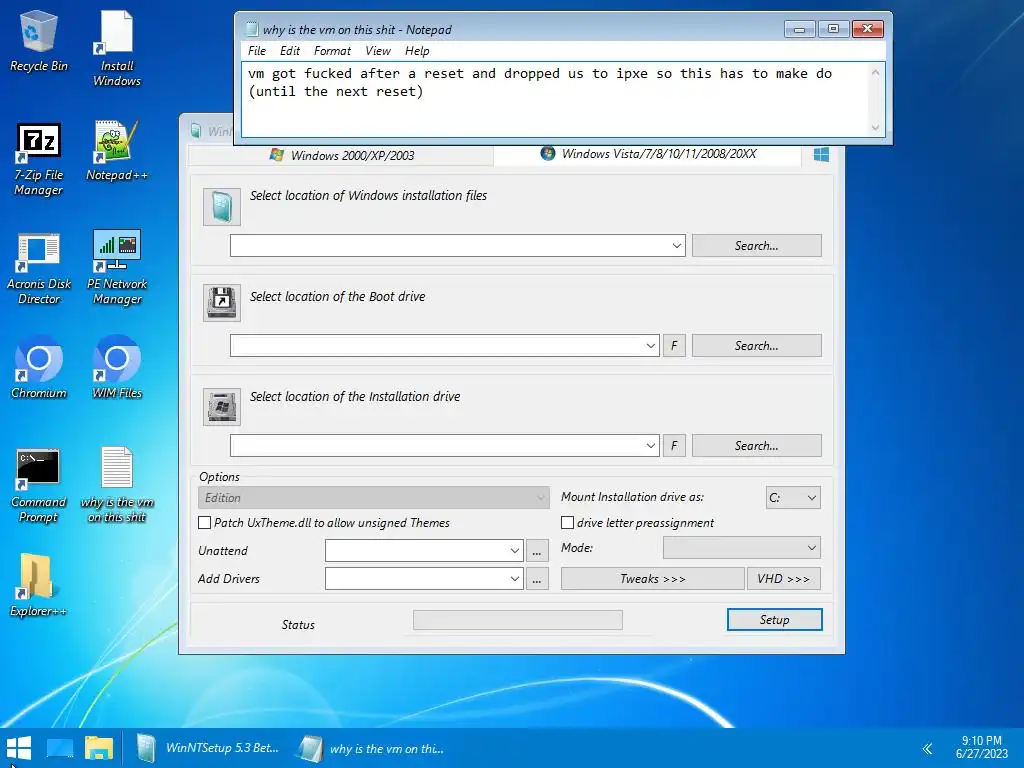
Task: Click Notepad scrollbar down arrow
Action: pyautogui.click(x=876, y=128)
